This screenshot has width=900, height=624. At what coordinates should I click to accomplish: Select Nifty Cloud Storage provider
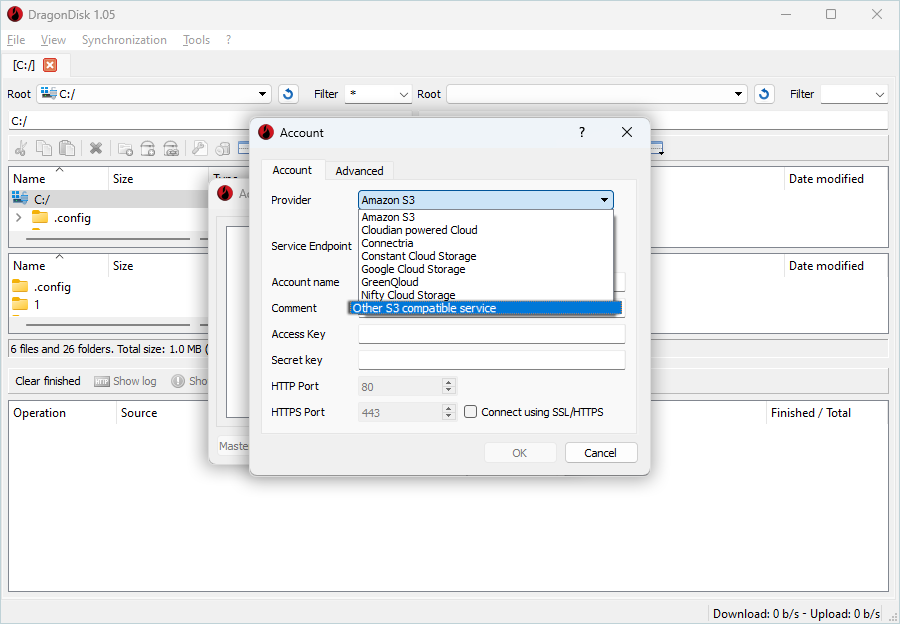(x=486, y=295)
